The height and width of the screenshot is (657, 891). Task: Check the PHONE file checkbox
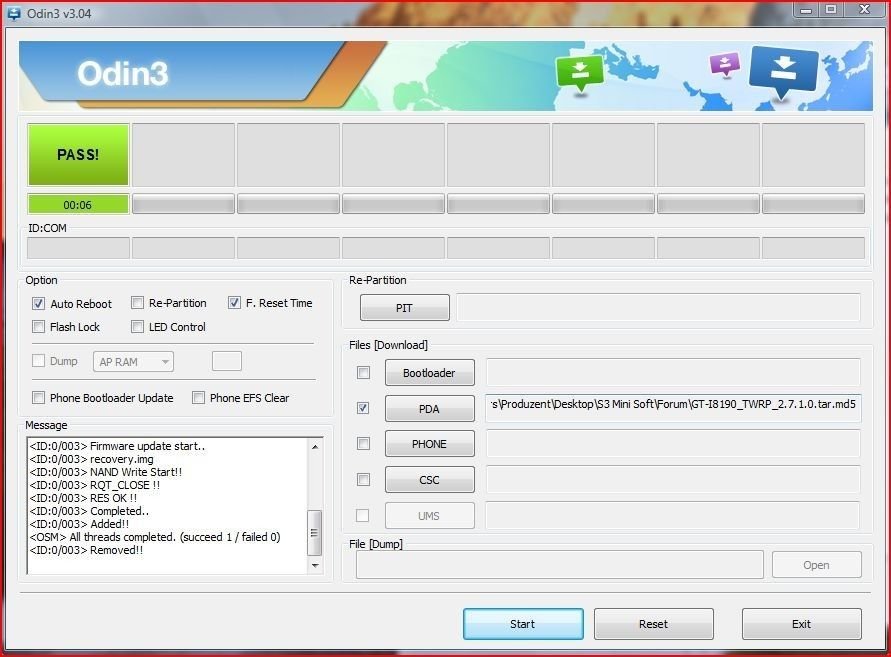pos(363,444)
